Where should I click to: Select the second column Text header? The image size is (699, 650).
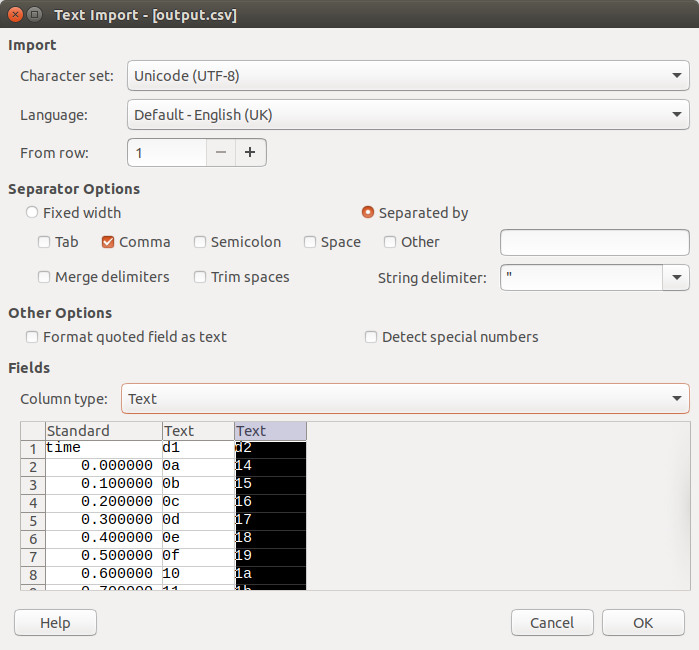pyautogui.click(x=198, y=431)
